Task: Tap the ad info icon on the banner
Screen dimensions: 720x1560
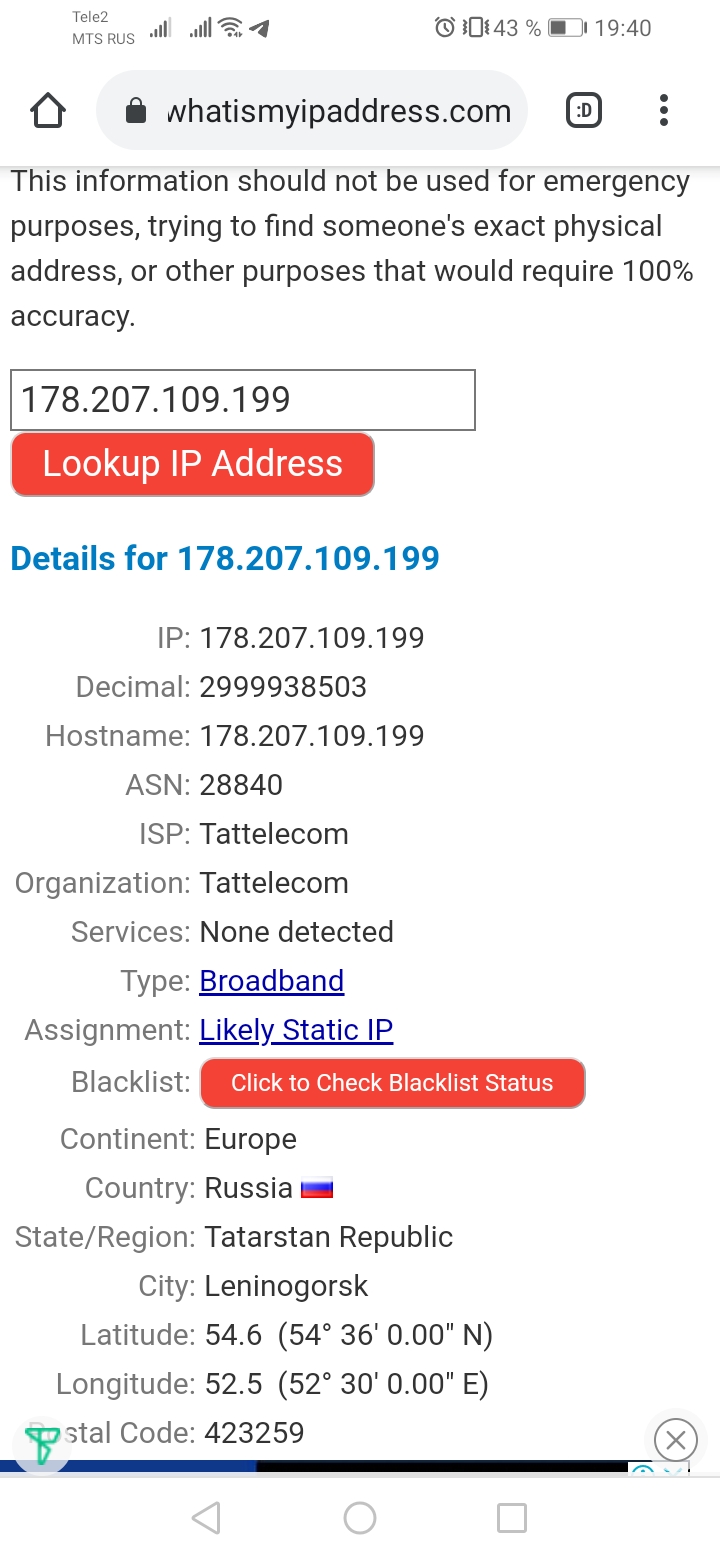Action: [642, 1469]
